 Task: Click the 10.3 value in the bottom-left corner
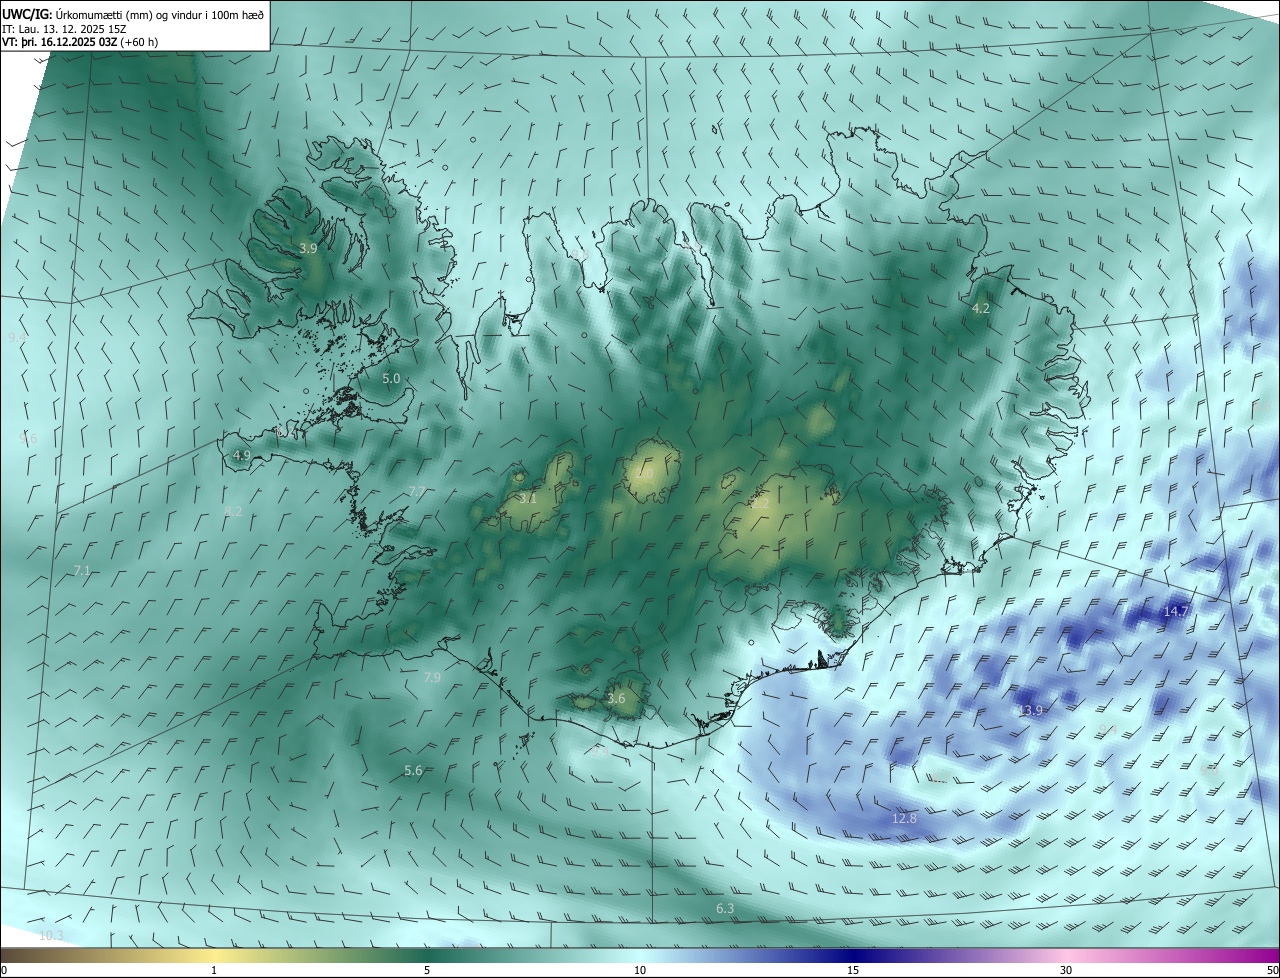point(51,935)
